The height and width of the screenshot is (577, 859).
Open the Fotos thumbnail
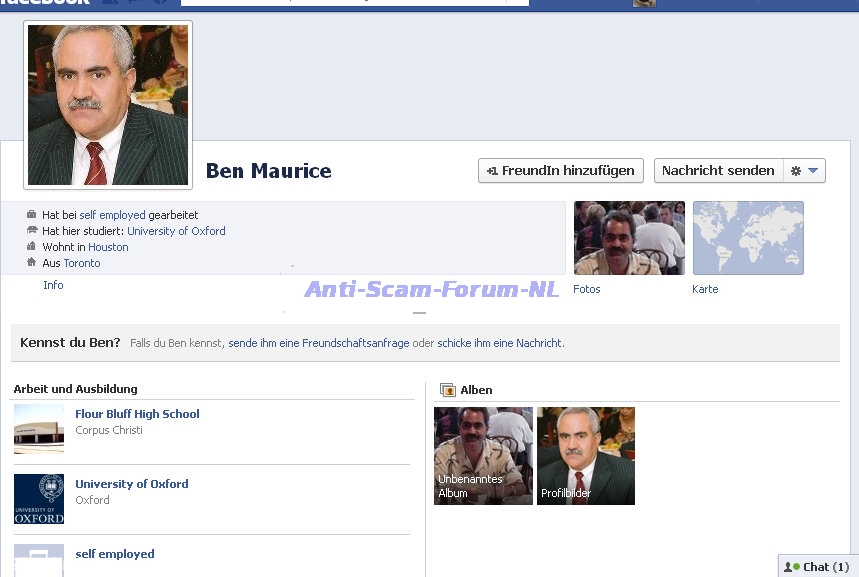point(629,238)
